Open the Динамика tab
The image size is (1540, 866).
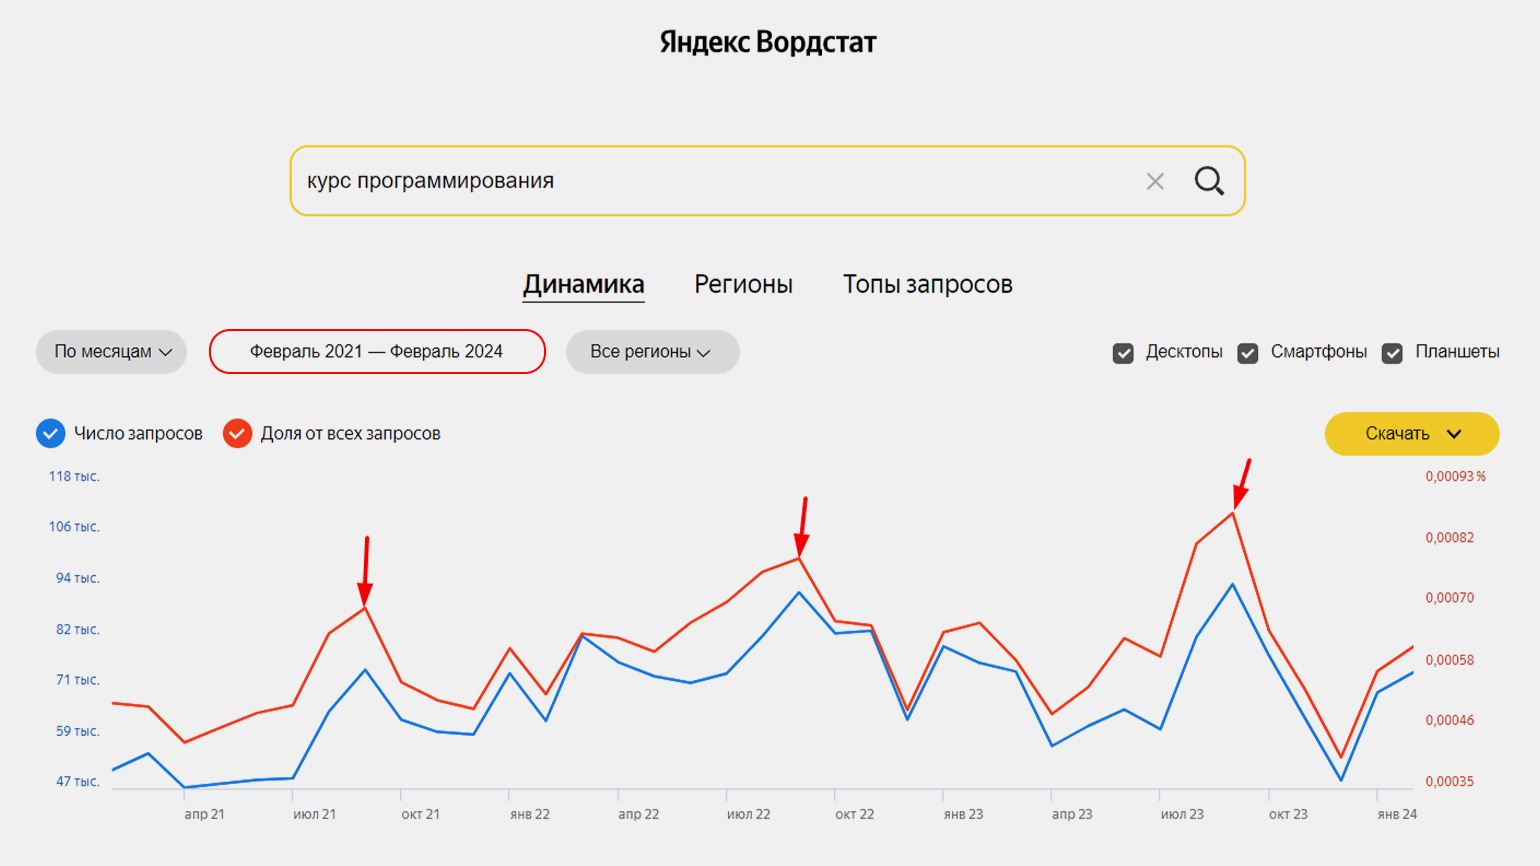tap(583, 284)
